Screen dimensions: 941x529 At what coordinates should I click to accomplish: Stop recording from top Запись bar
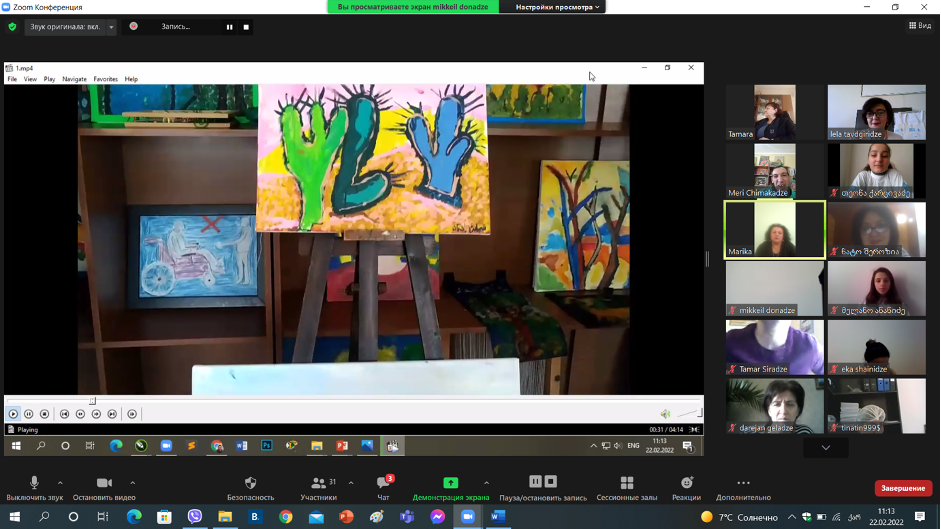tap(246, 27)
